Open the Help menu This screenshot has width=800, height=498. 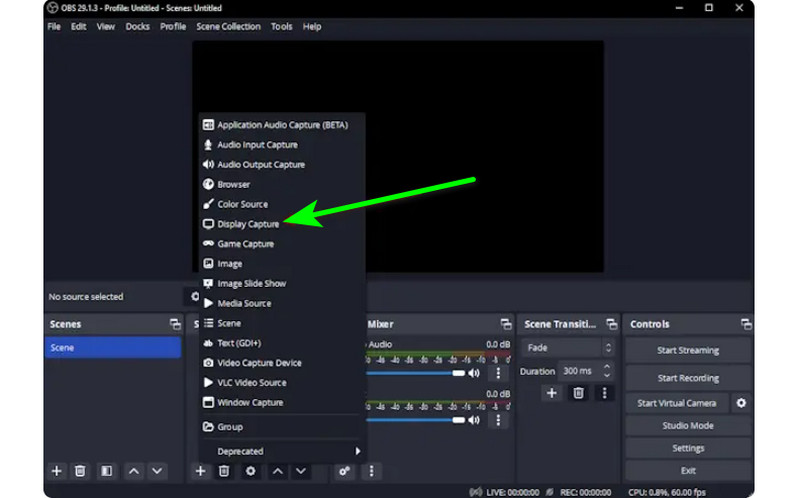tap(312, 27)
